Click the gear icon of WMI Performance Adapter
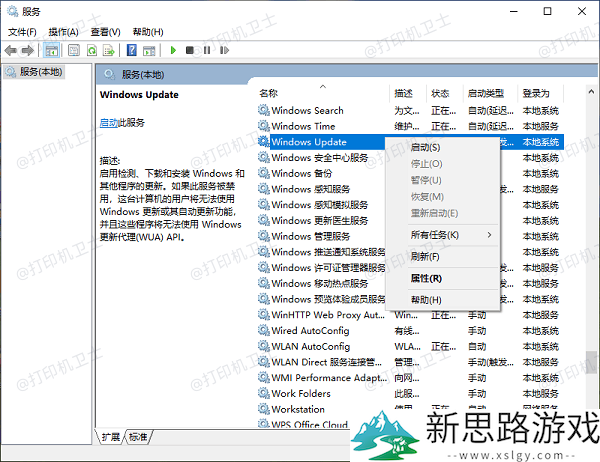Image resolution: width=600 pixels, height=462 pixels. (264, 377)
